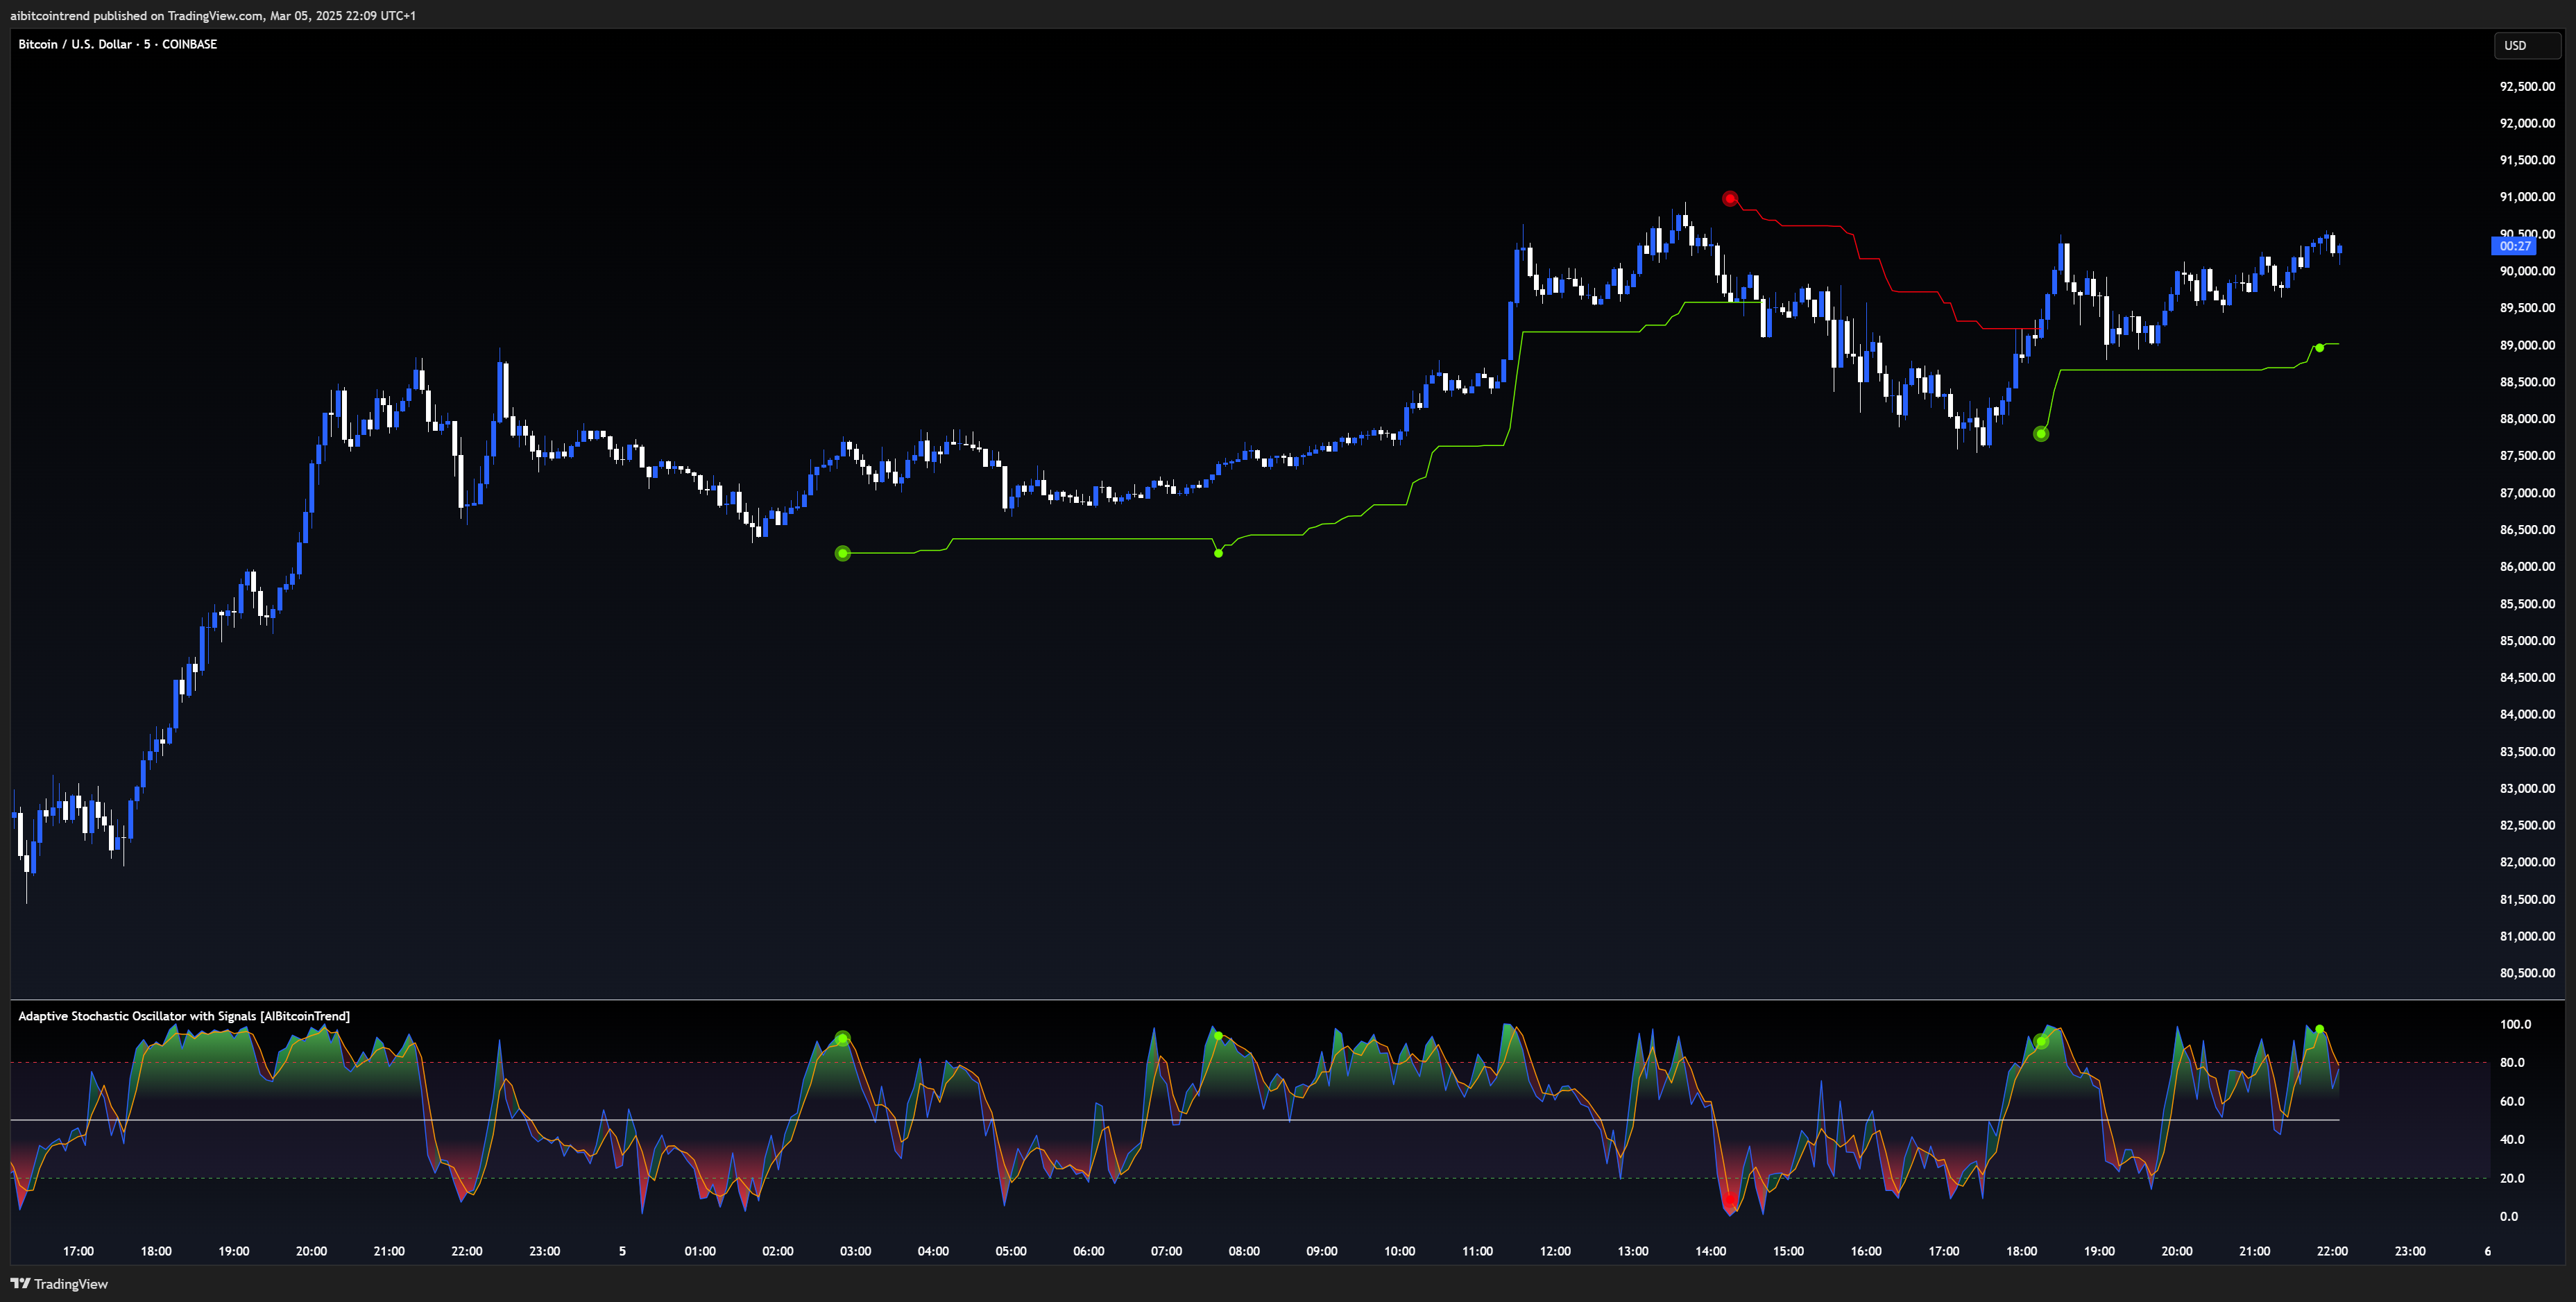Click the 89,000.00 price axis label
Screen dimensions: 2576x1302
tap(2527, 345)
